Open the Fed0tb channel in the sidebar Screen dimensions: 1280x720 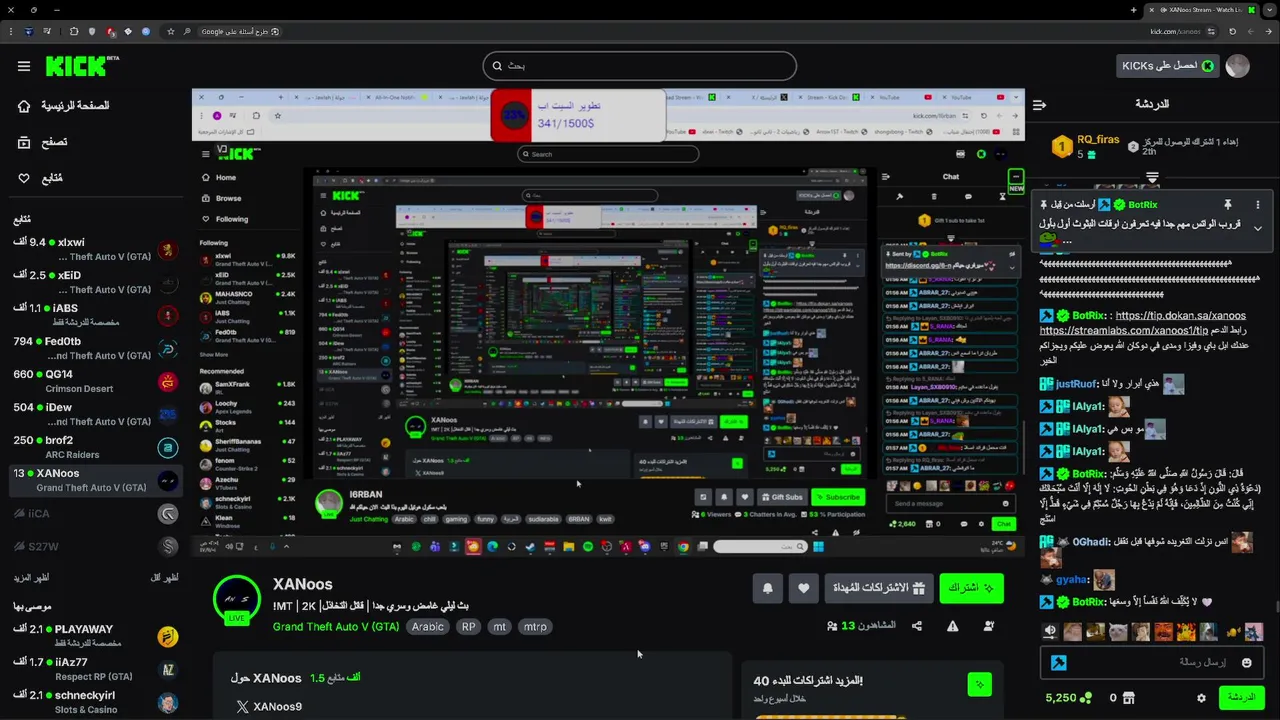coord(96,348)
